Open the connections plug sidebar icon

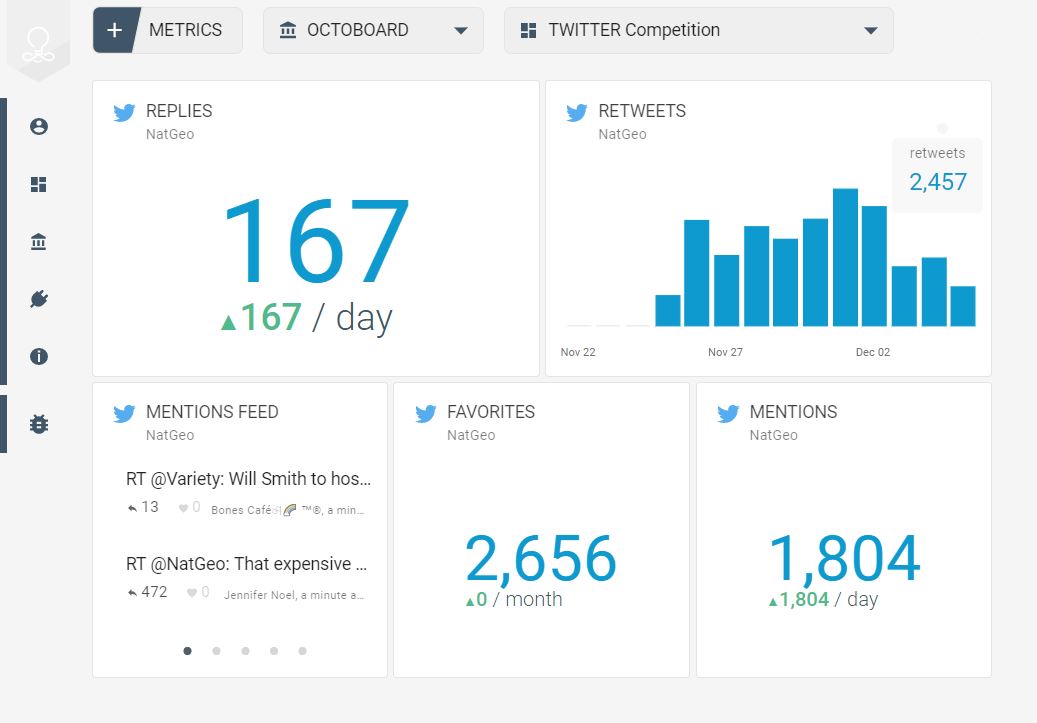pos(39,299)
